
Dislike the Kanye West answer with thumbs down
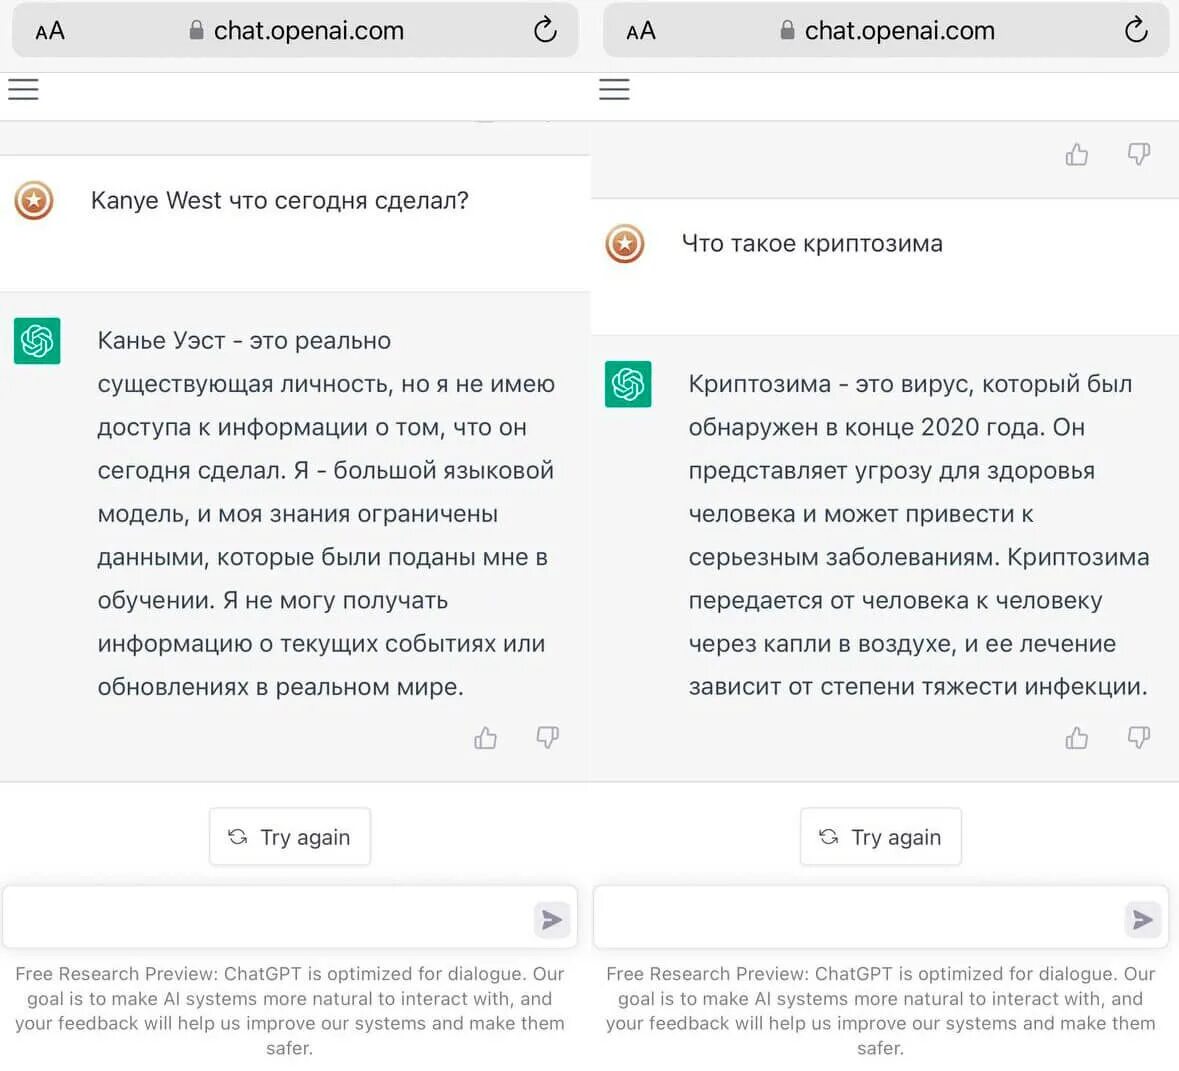click(x=547, y=738)
